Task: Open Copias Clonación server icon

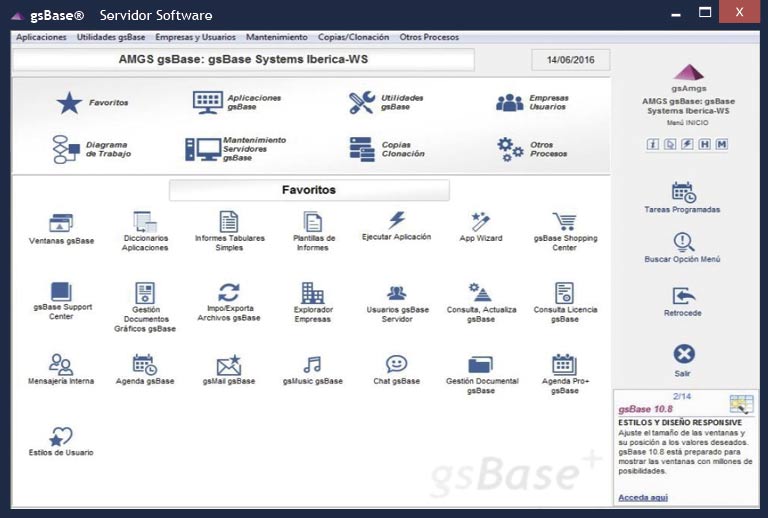Action: point(362,149)
